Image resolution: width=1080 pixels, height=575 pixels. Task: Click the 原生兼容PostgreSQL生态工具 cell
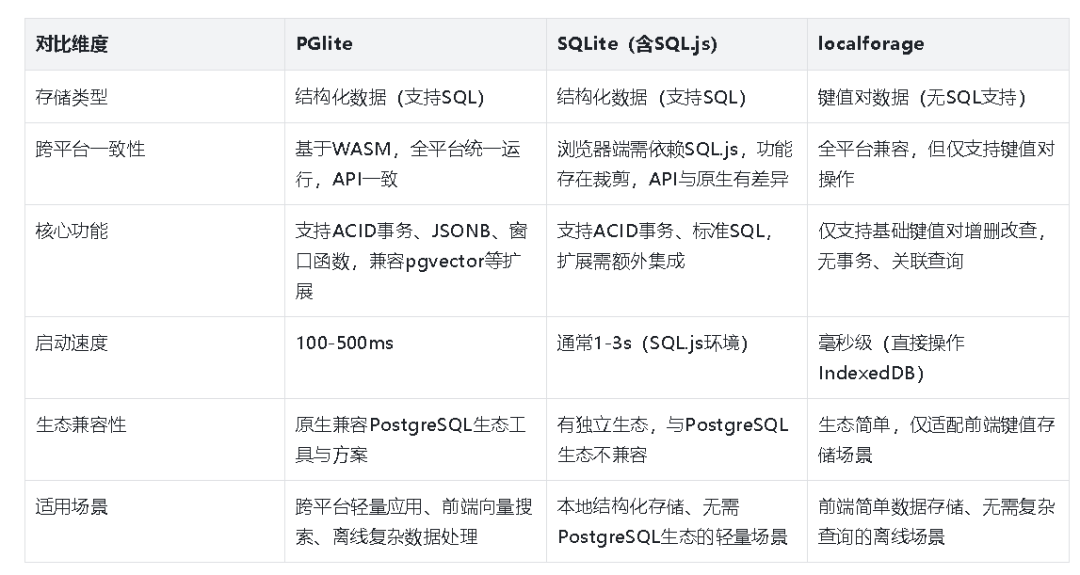[415, 439]
